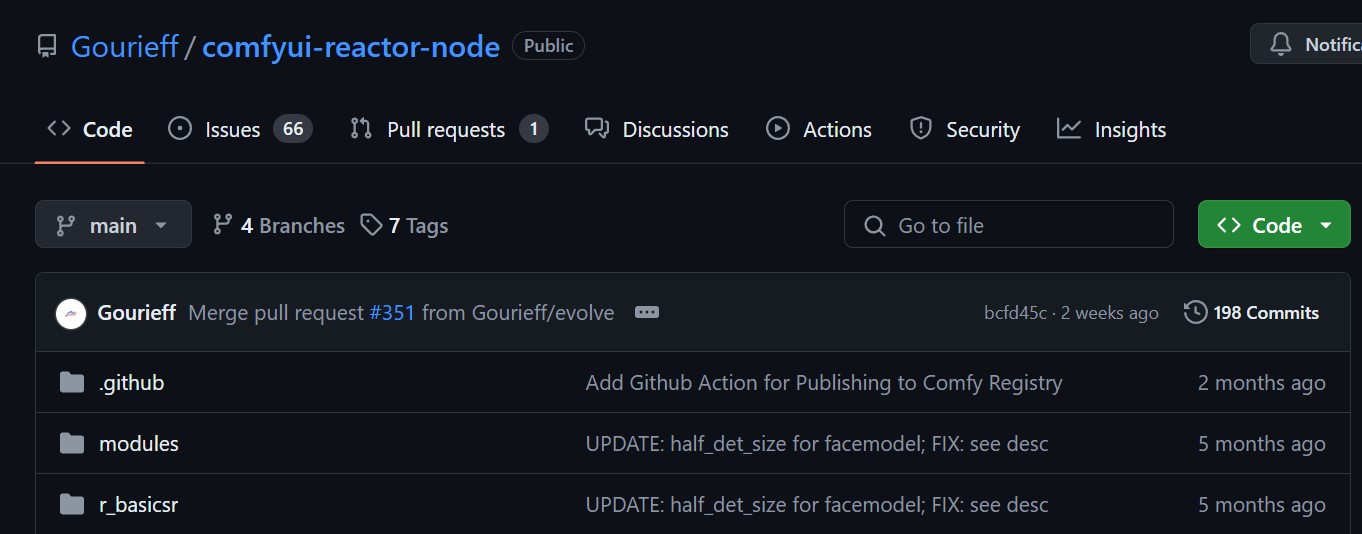Expand commit message ellipsis button

pos(647,313)
